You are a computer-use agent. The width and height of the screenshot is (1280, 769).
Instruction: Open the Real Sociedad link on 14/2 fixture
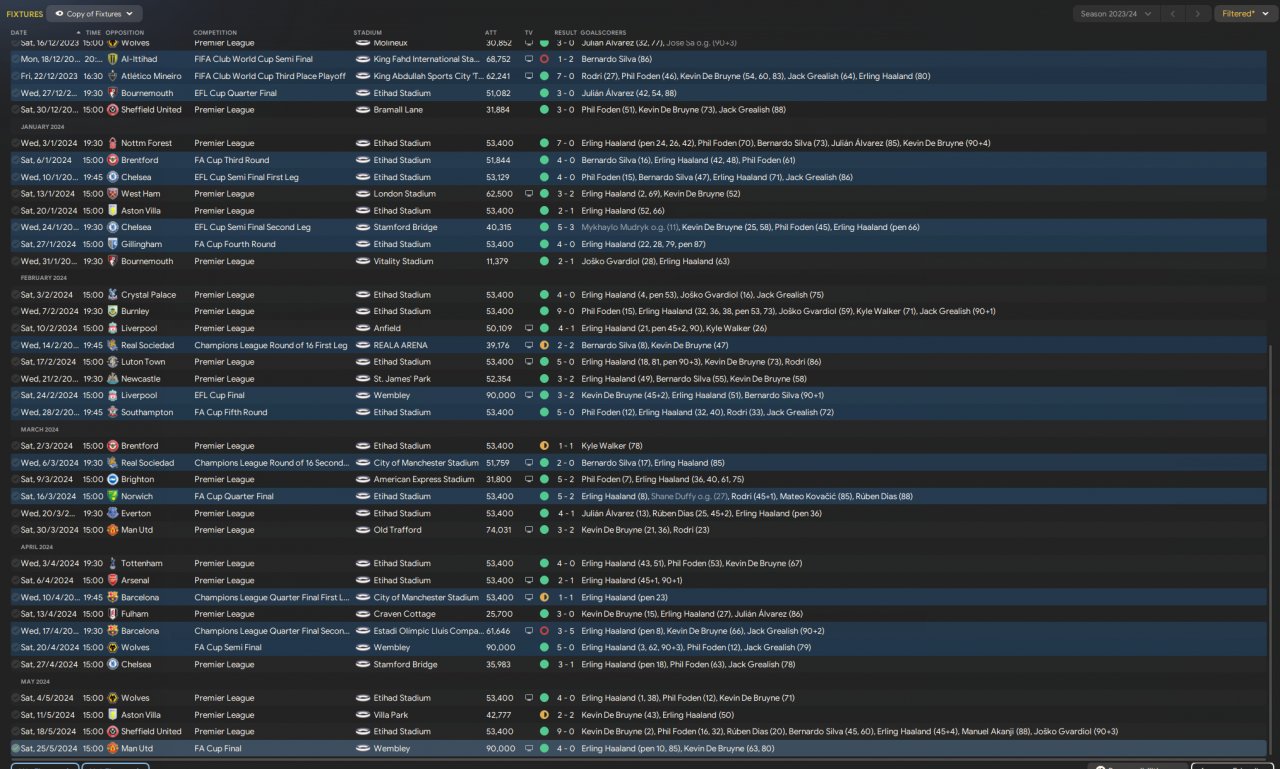[146, 345]
